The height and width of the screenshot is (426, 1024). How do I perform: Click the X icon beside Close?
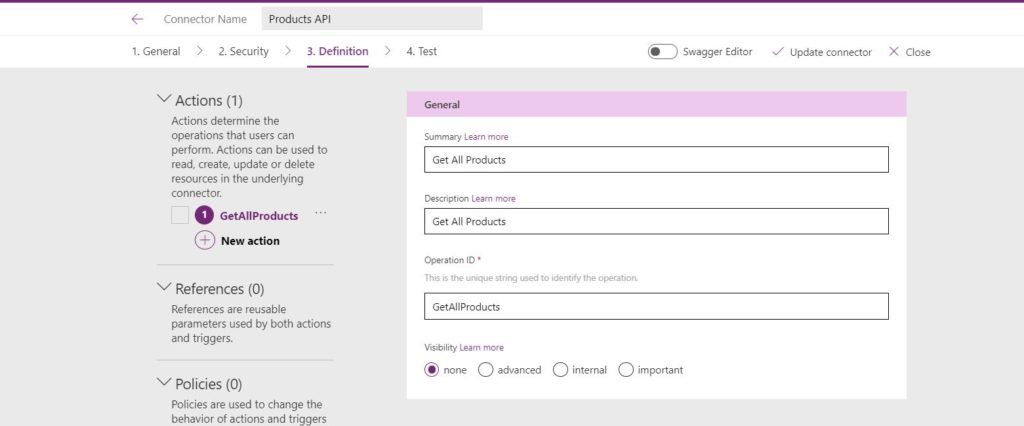[x=894, y=52]
